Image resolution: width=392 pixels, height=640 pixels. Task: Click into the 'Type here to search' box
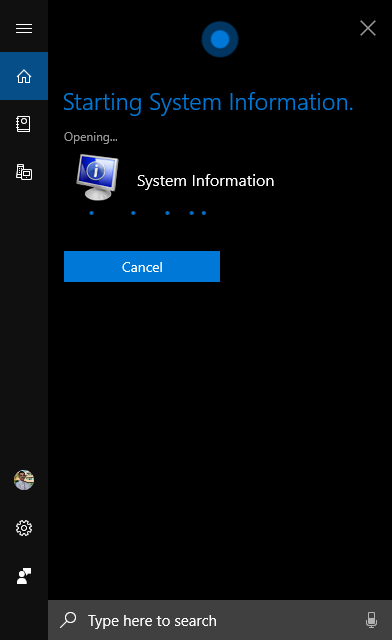tap(220, 620)
